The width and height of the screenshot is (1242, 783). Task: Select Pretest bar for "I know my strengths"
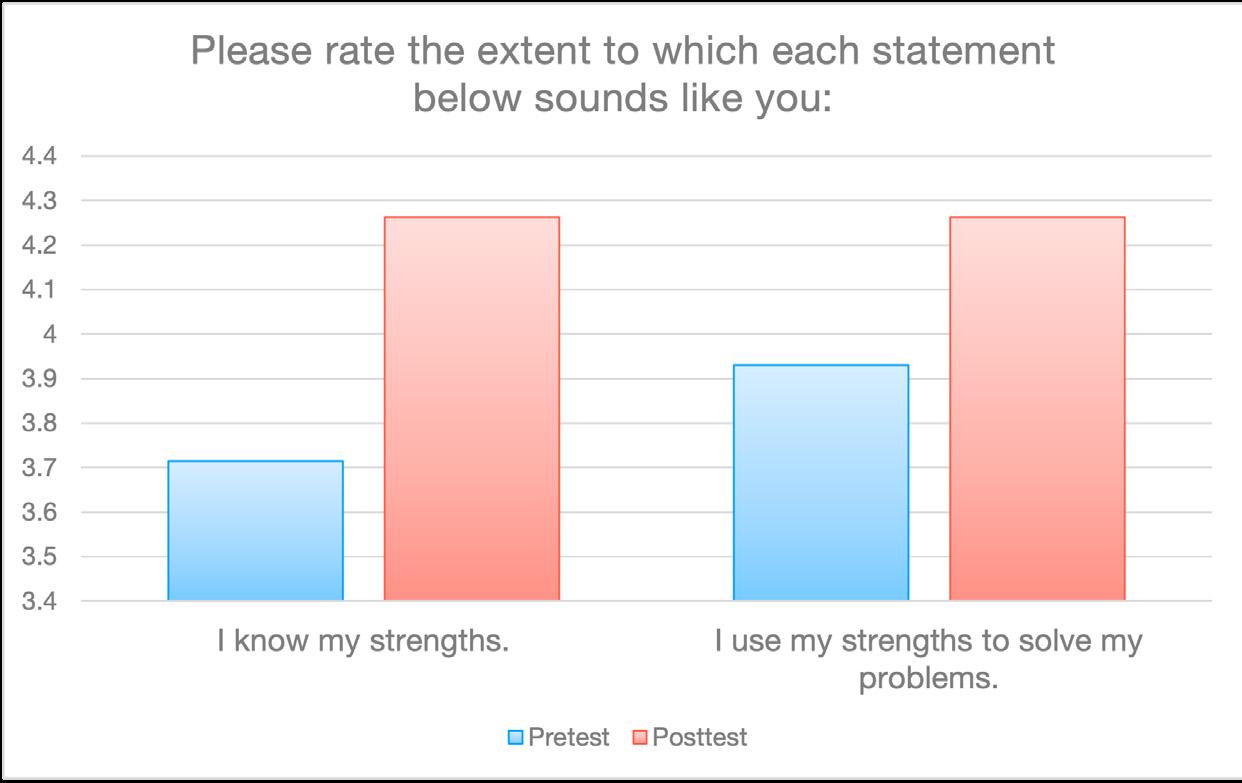click(255, 530)
